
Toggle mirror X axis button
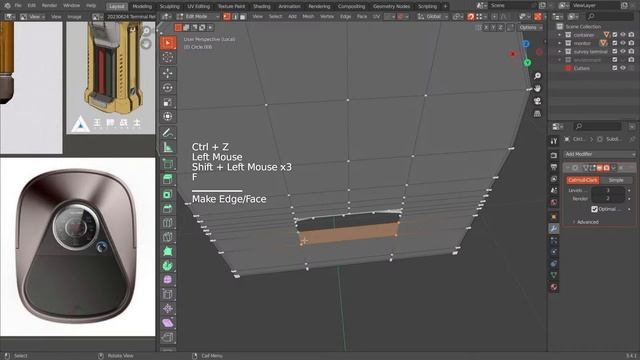pyautogui.click(x=486, y=27)
